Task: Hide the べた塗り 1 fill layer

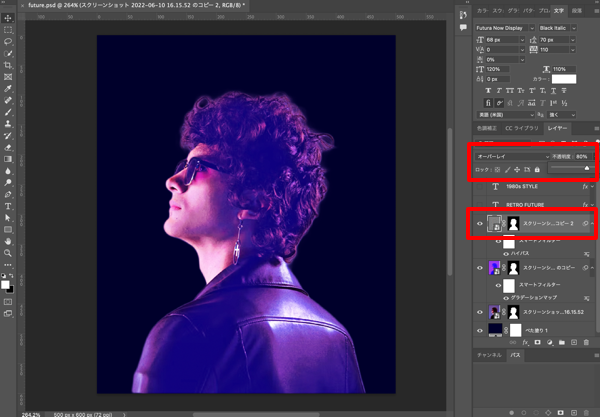Action: [x=480, y=331]
